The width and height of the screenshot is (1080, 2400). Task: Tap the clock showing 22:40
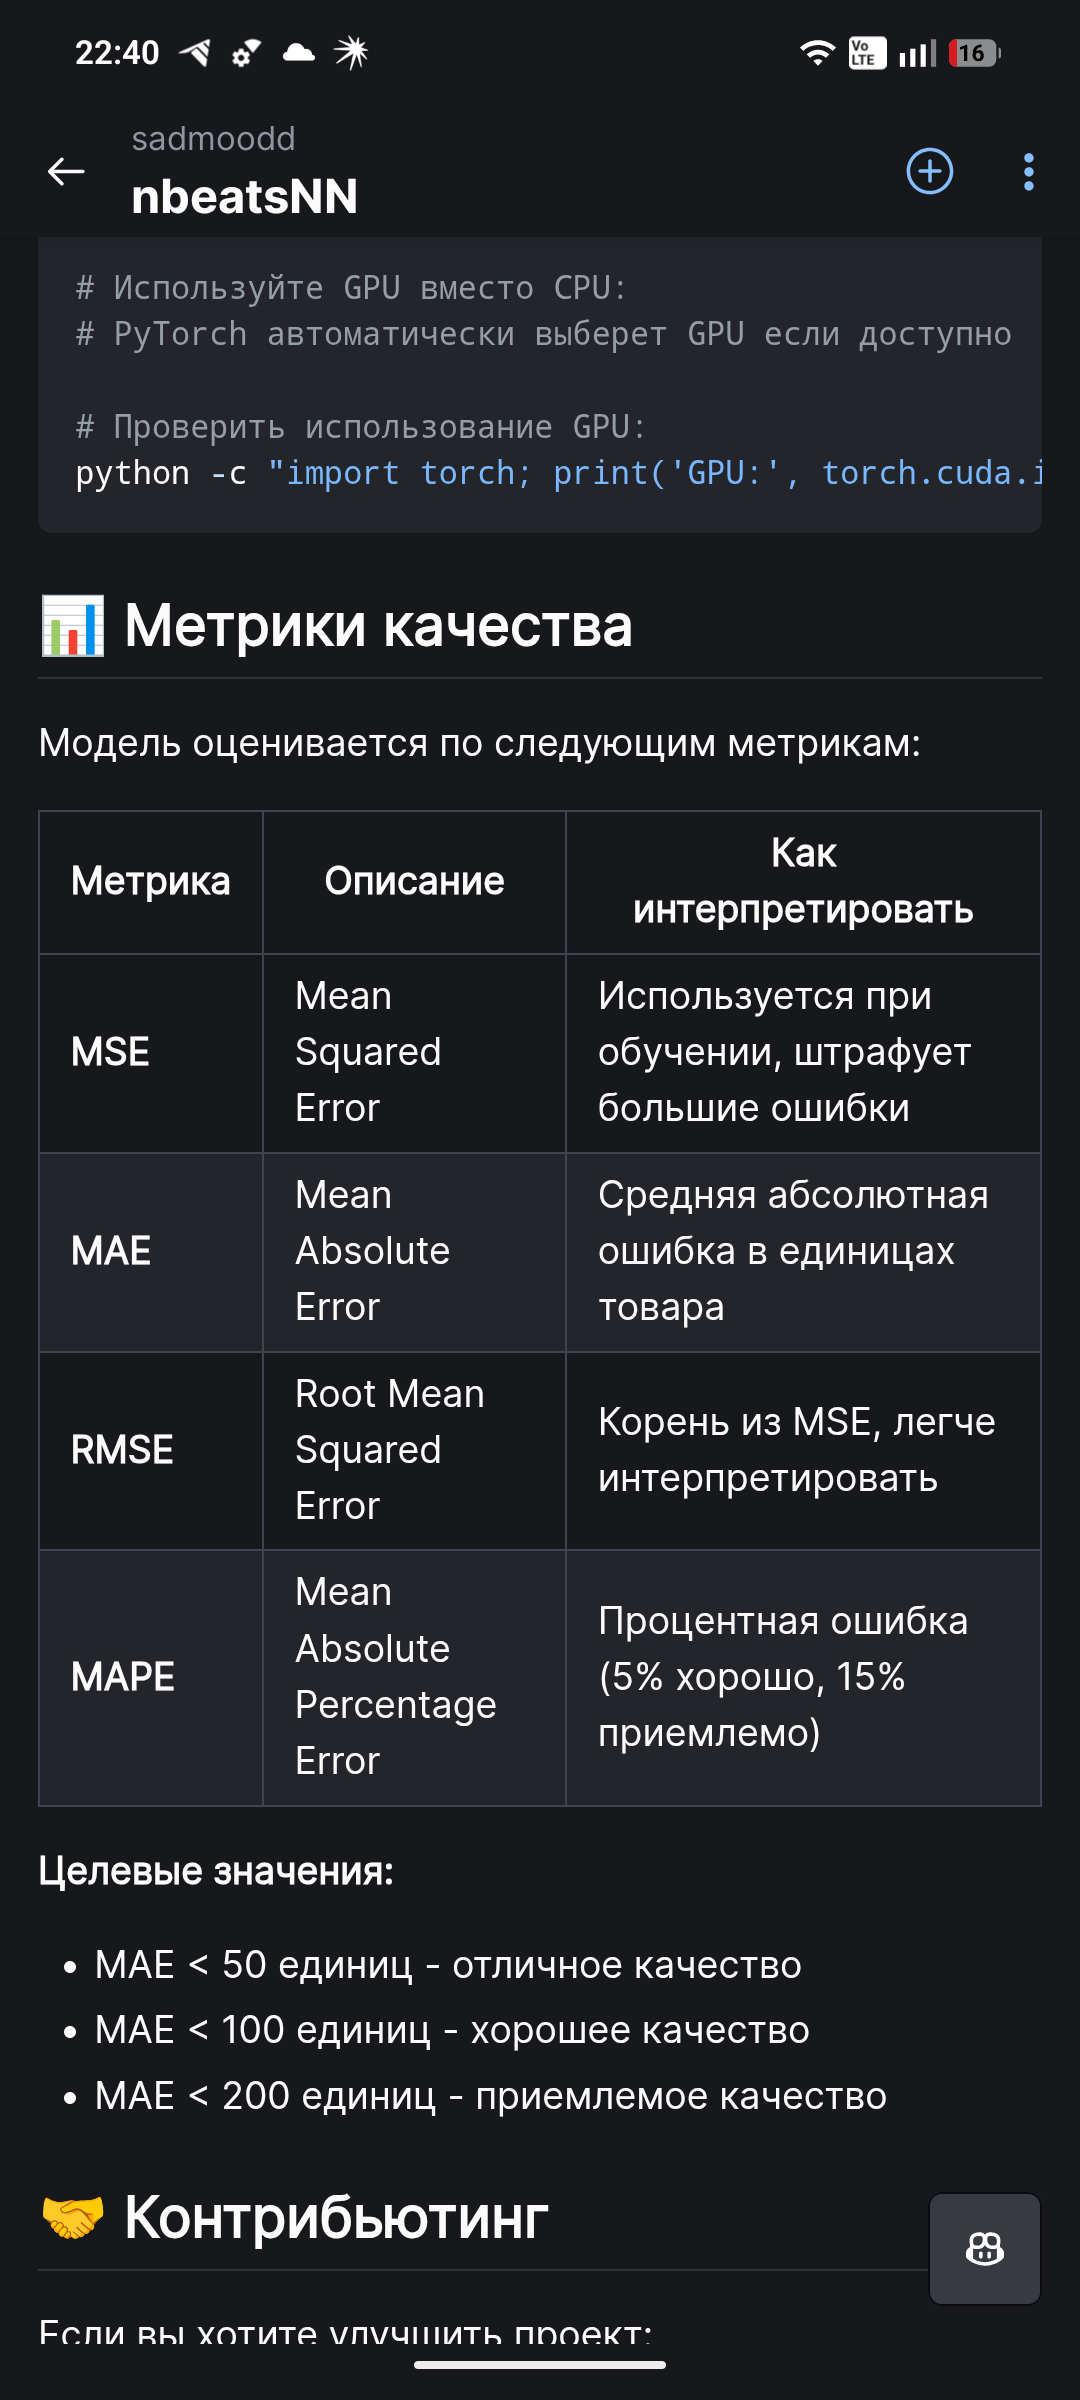(116, 53)
